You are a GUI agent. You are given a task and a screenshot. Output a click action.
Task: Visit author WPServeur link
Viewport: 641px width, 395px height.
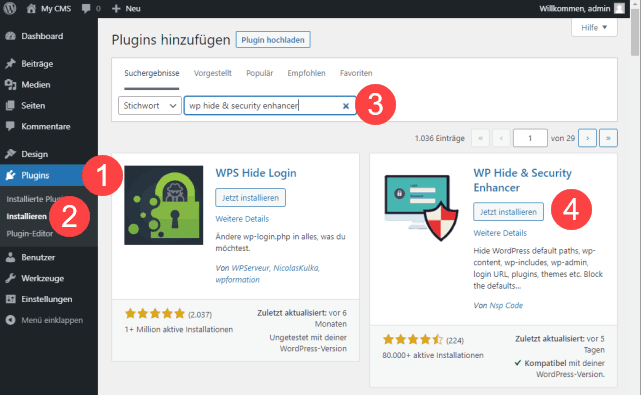pyautogui.click(x=250, y=268)
